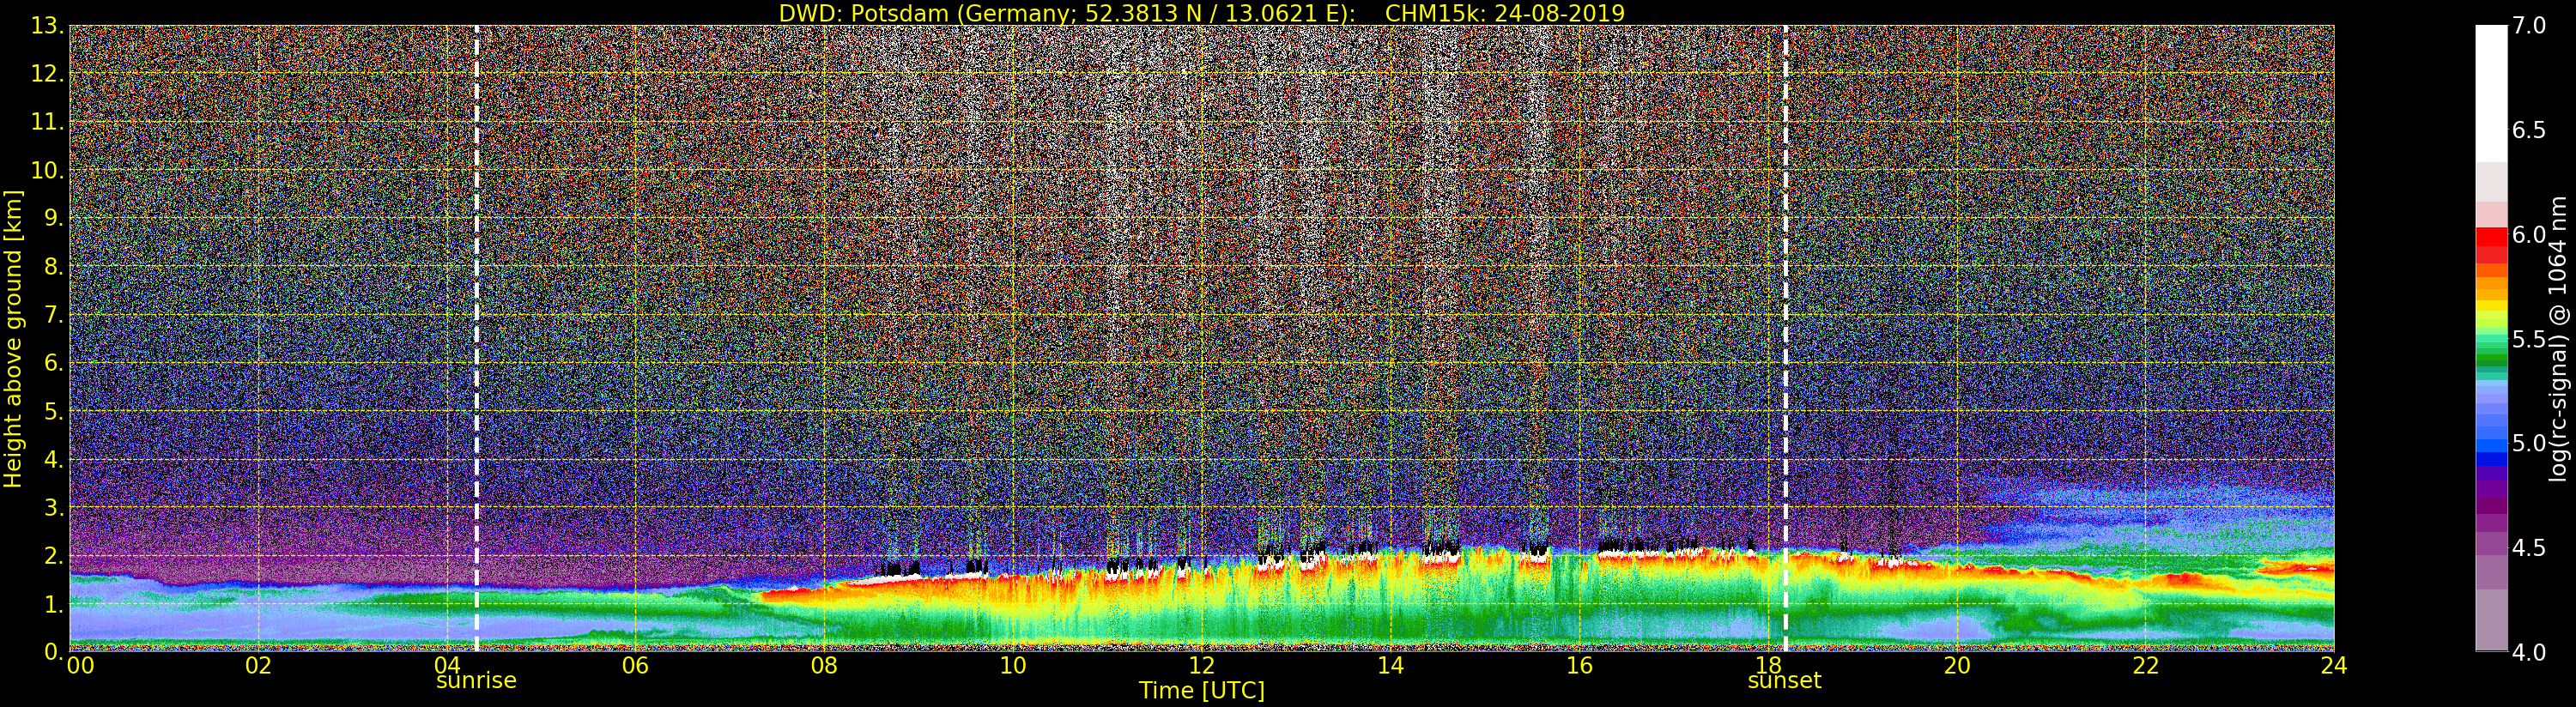The width and height of the screenshot is (2576, 707).
Task: Click the 'sunset' label below the axis
Action: tap(1784, 681)
